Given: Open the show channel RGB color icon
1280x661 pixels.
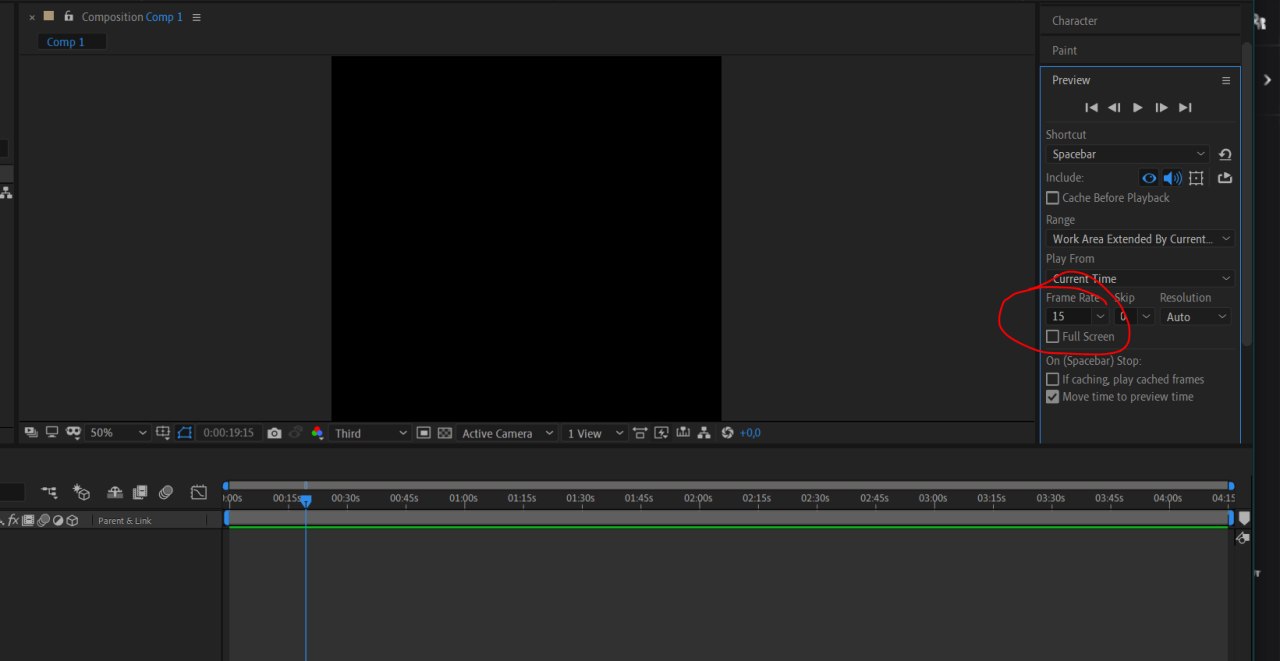Looking at the screenshot, I should tap(318, 433).
